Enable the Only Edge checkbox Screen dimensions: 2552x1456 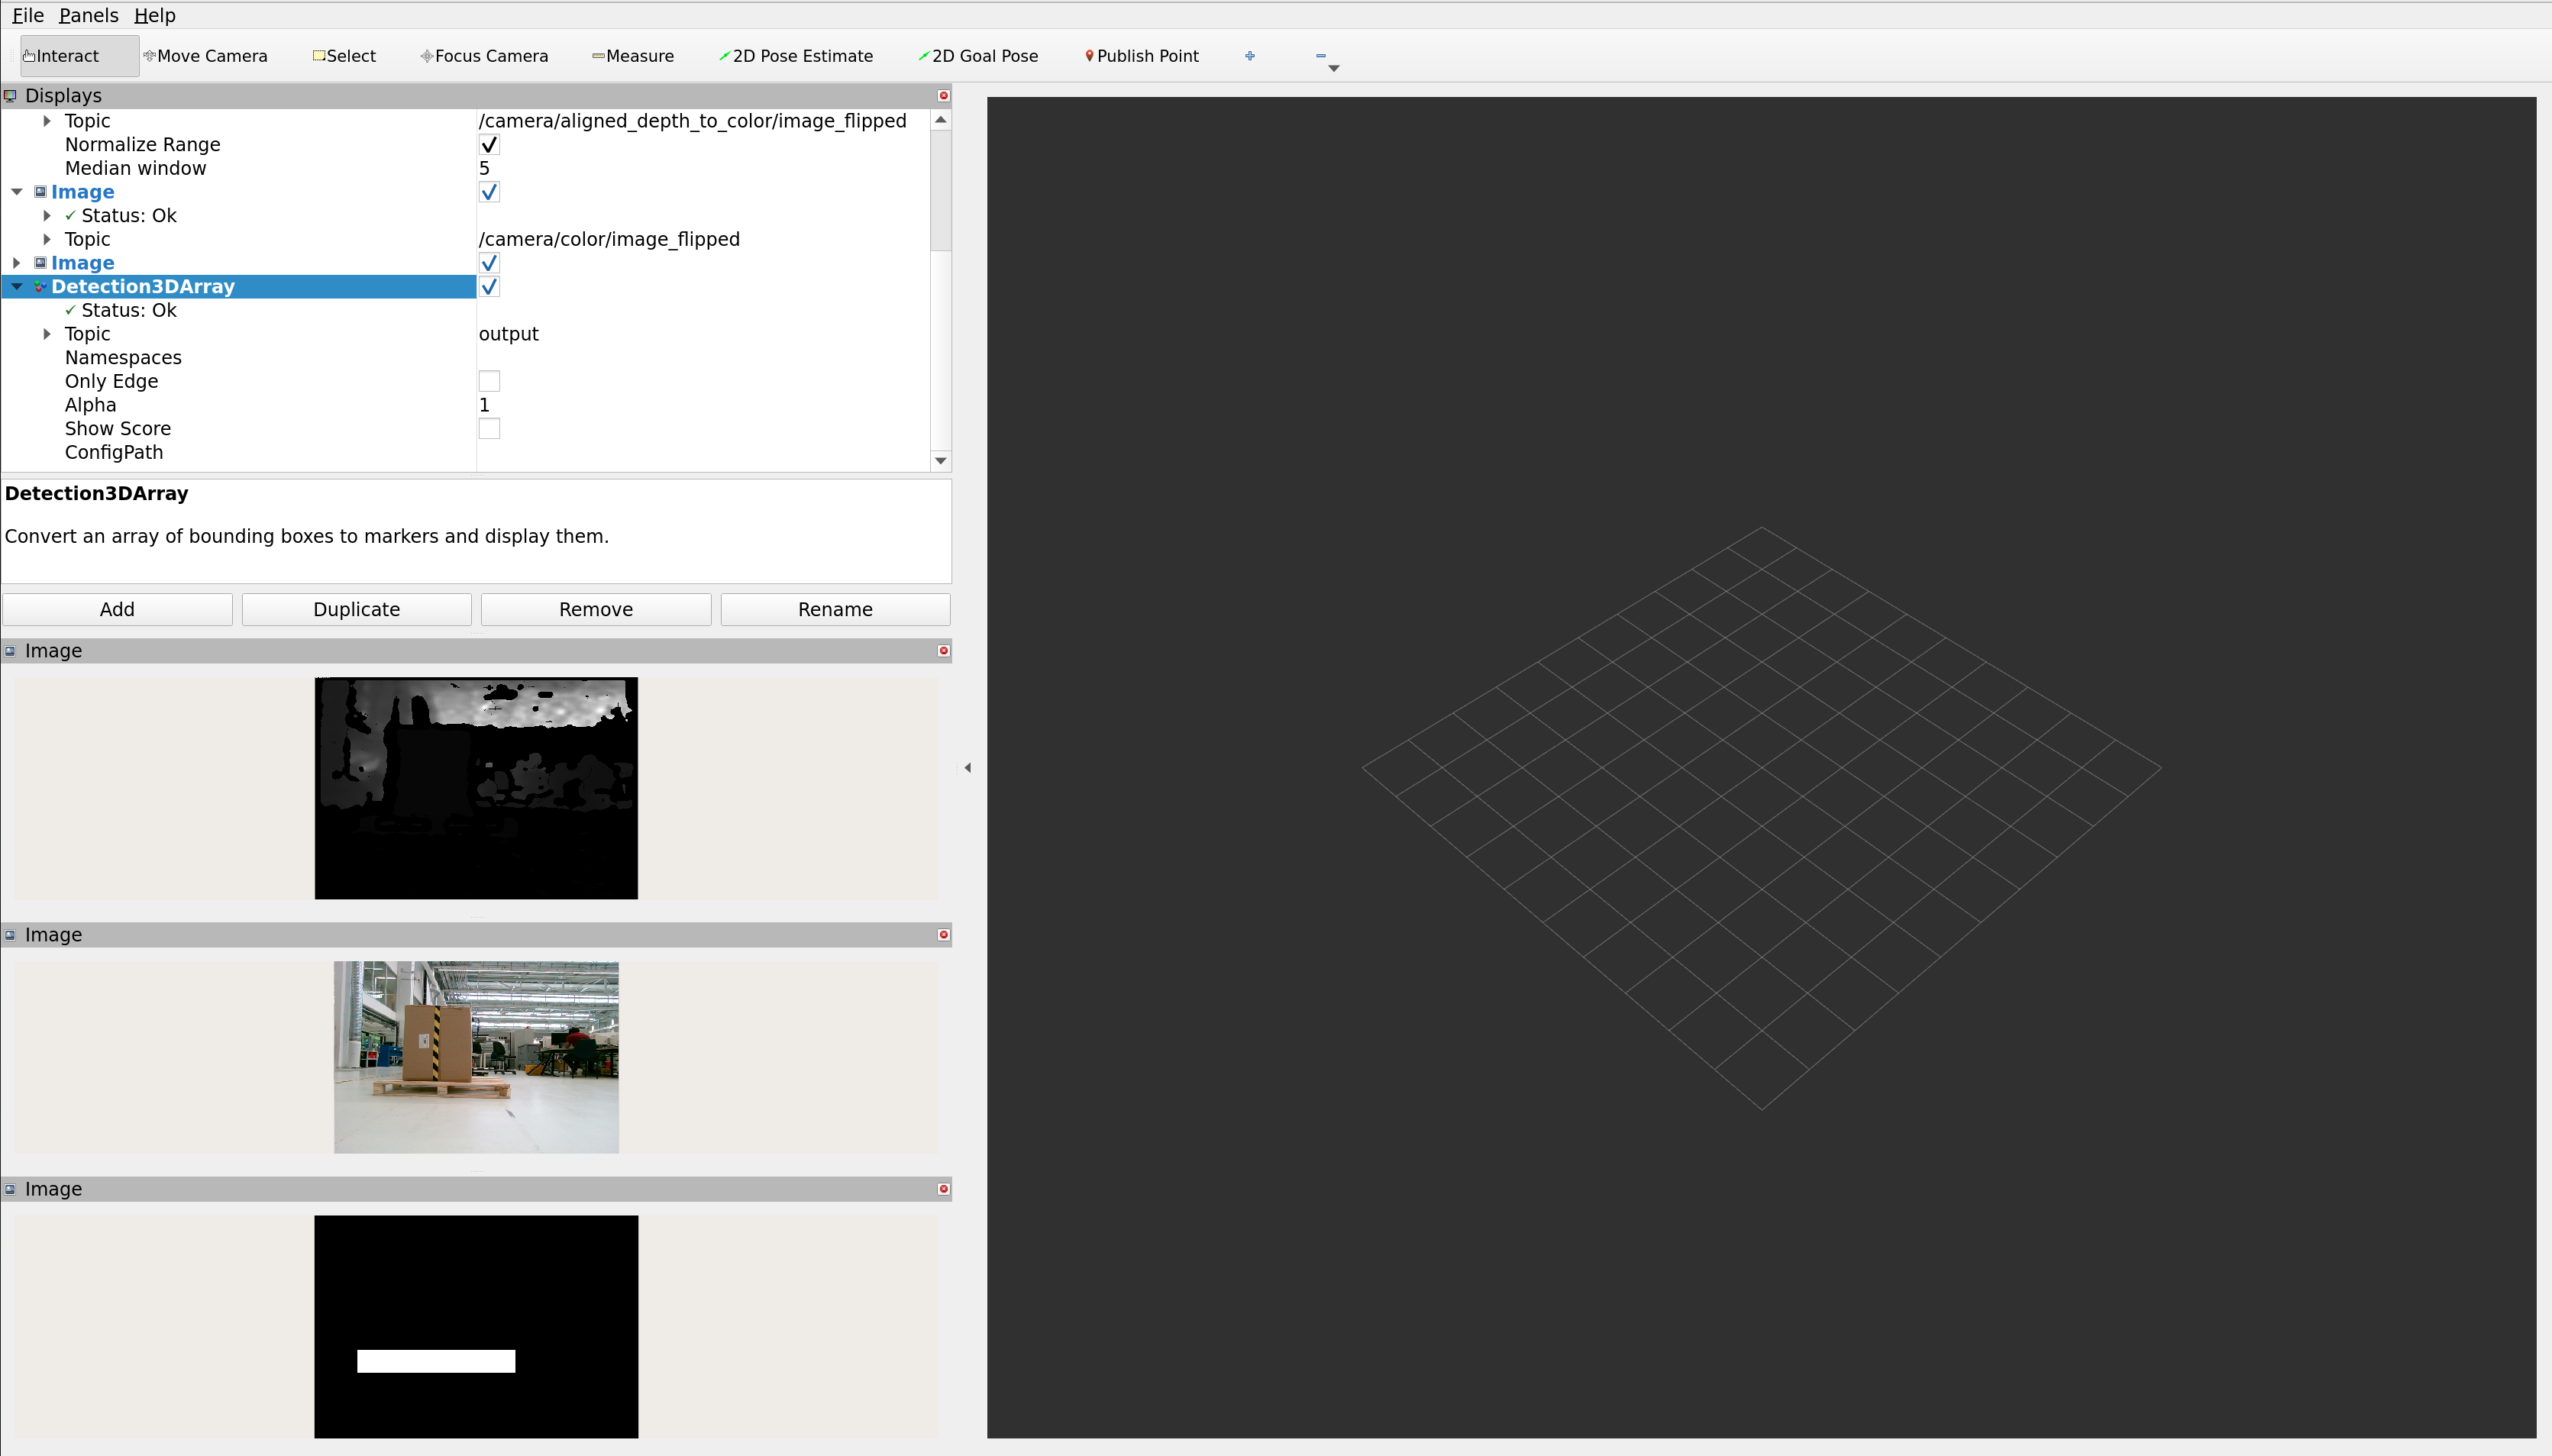(489, 381)
